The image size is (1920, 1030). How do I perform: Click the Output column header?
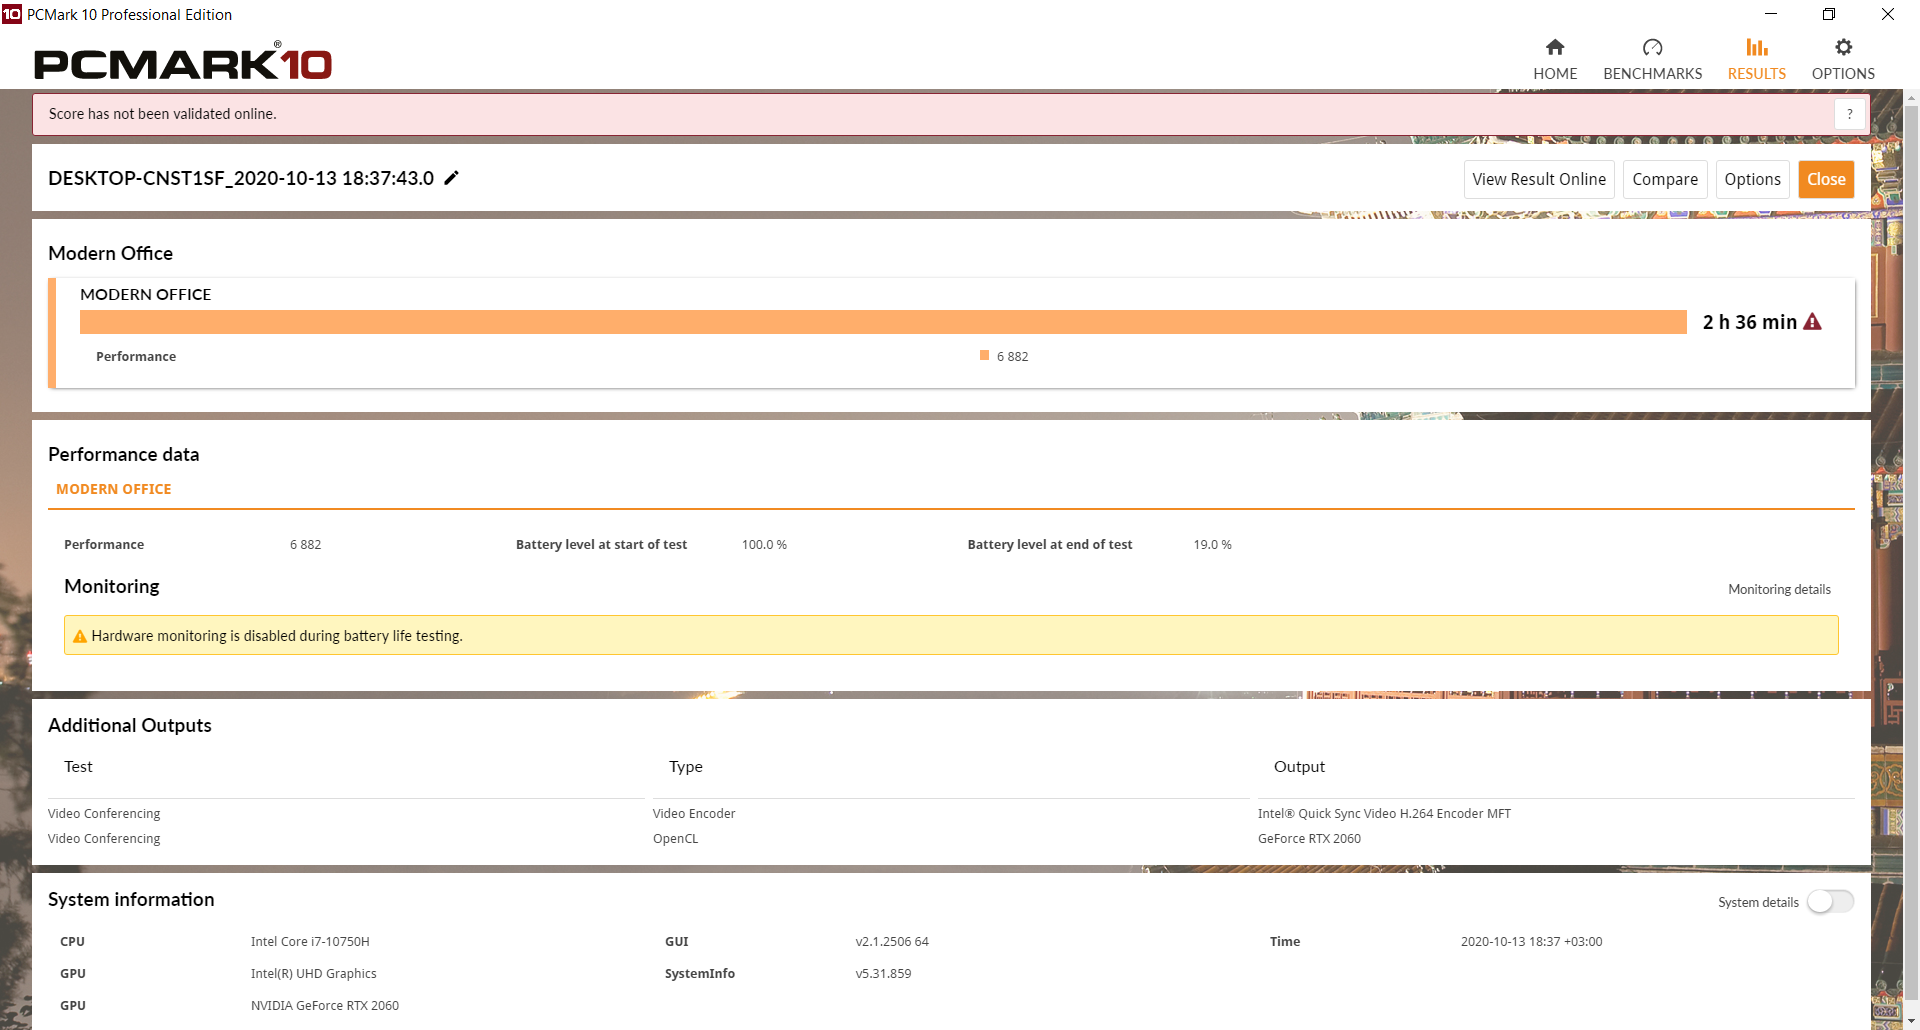[1299, 767]
